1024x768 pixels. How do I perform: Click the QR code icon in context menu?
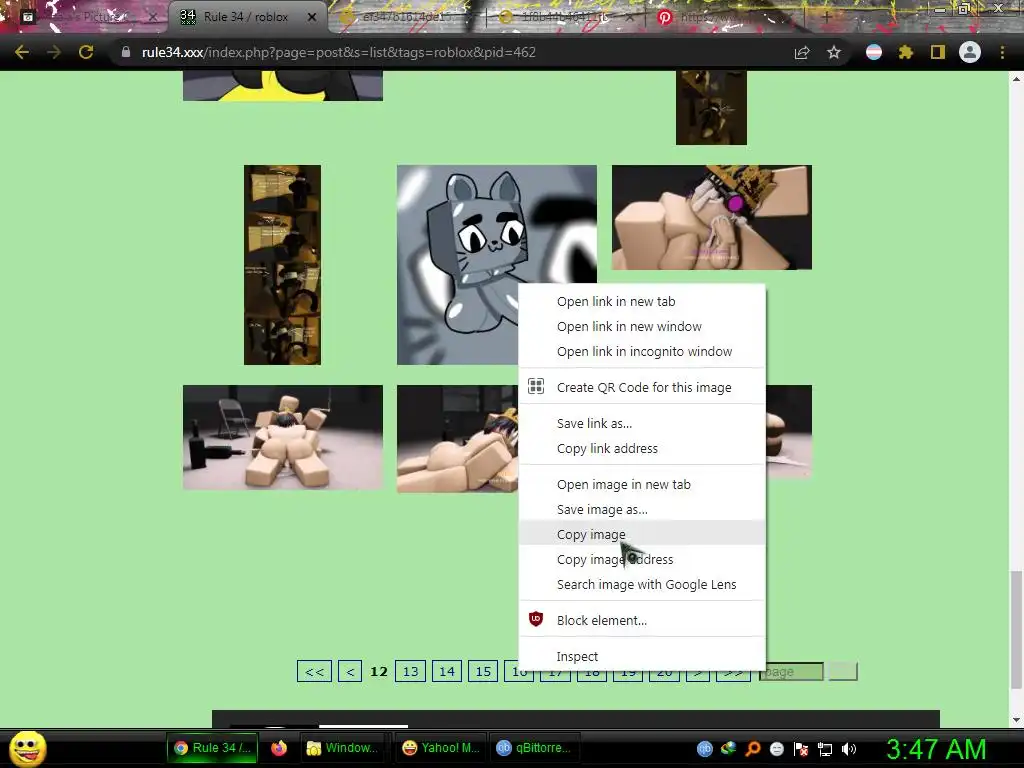(x=536, y=387)
